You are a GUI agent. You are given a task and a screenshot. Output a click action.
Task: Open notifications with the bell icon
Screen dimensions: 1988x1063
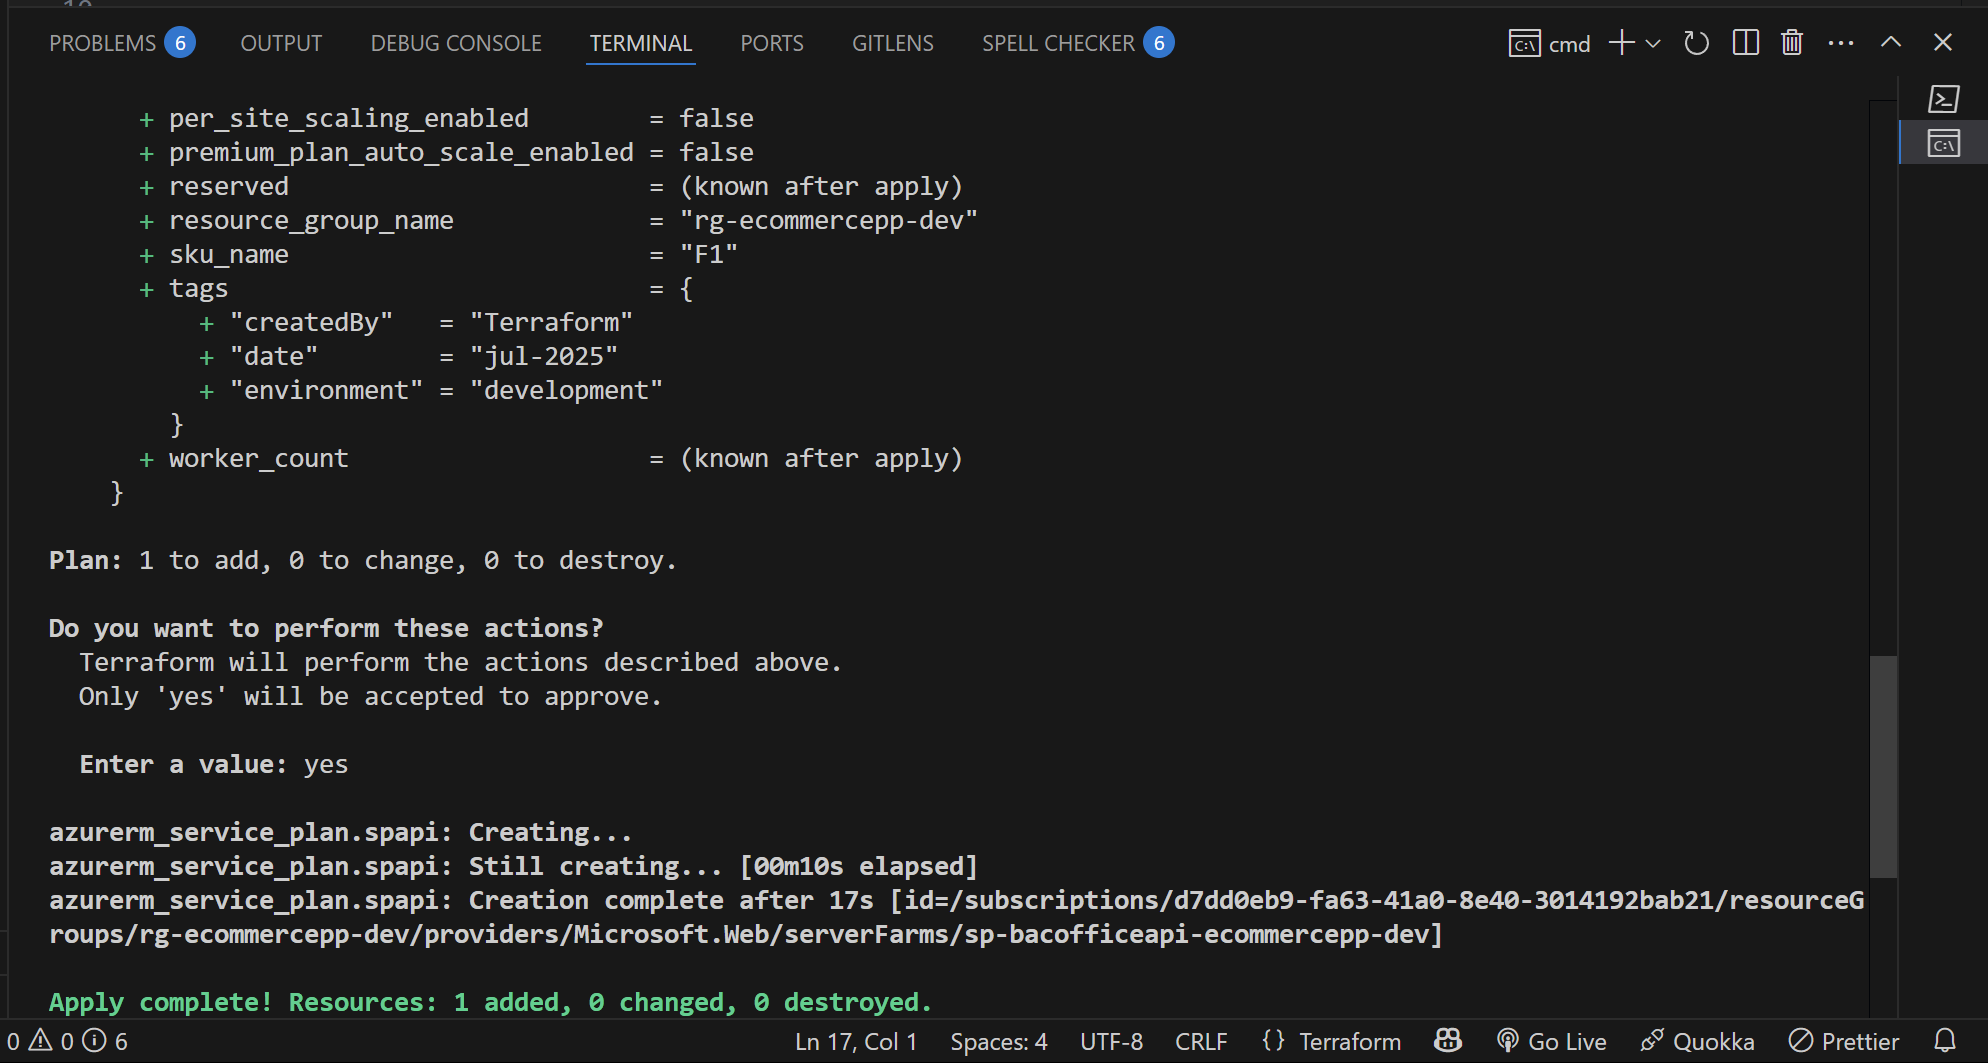pos(1944,1041)
